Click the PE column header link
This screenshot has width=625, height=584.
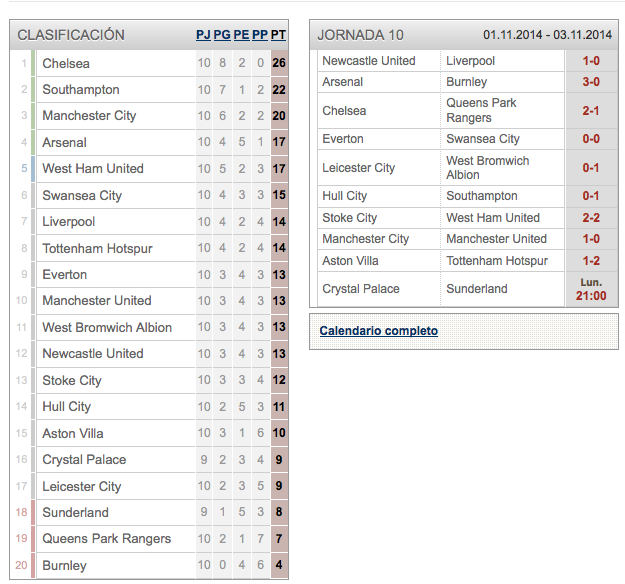[x=241, y=35]
